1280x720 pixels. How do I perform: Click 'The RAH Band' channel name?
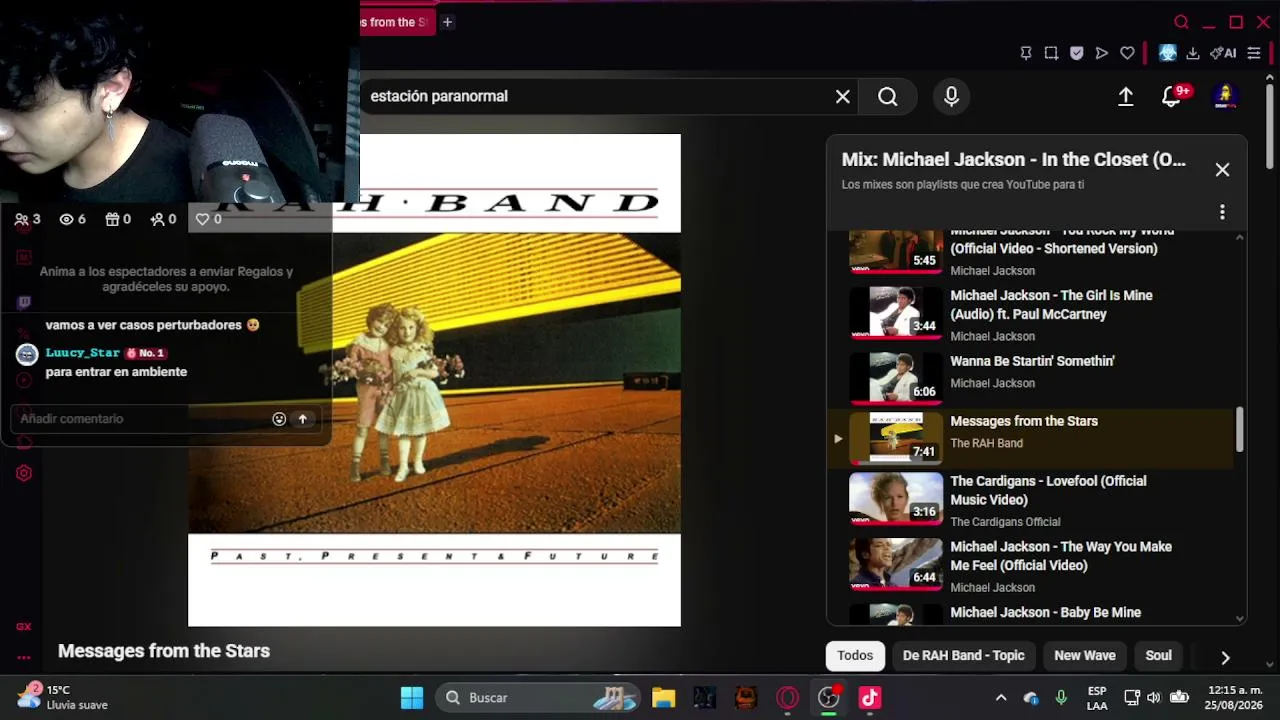tap(986, 443)
